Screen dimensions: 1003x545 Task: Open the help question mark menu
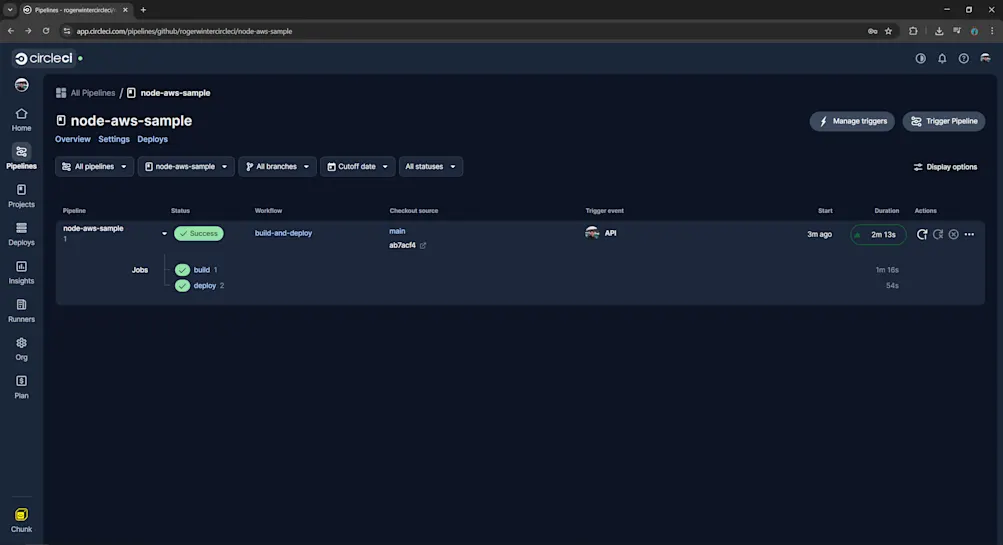tap(963, 58)
